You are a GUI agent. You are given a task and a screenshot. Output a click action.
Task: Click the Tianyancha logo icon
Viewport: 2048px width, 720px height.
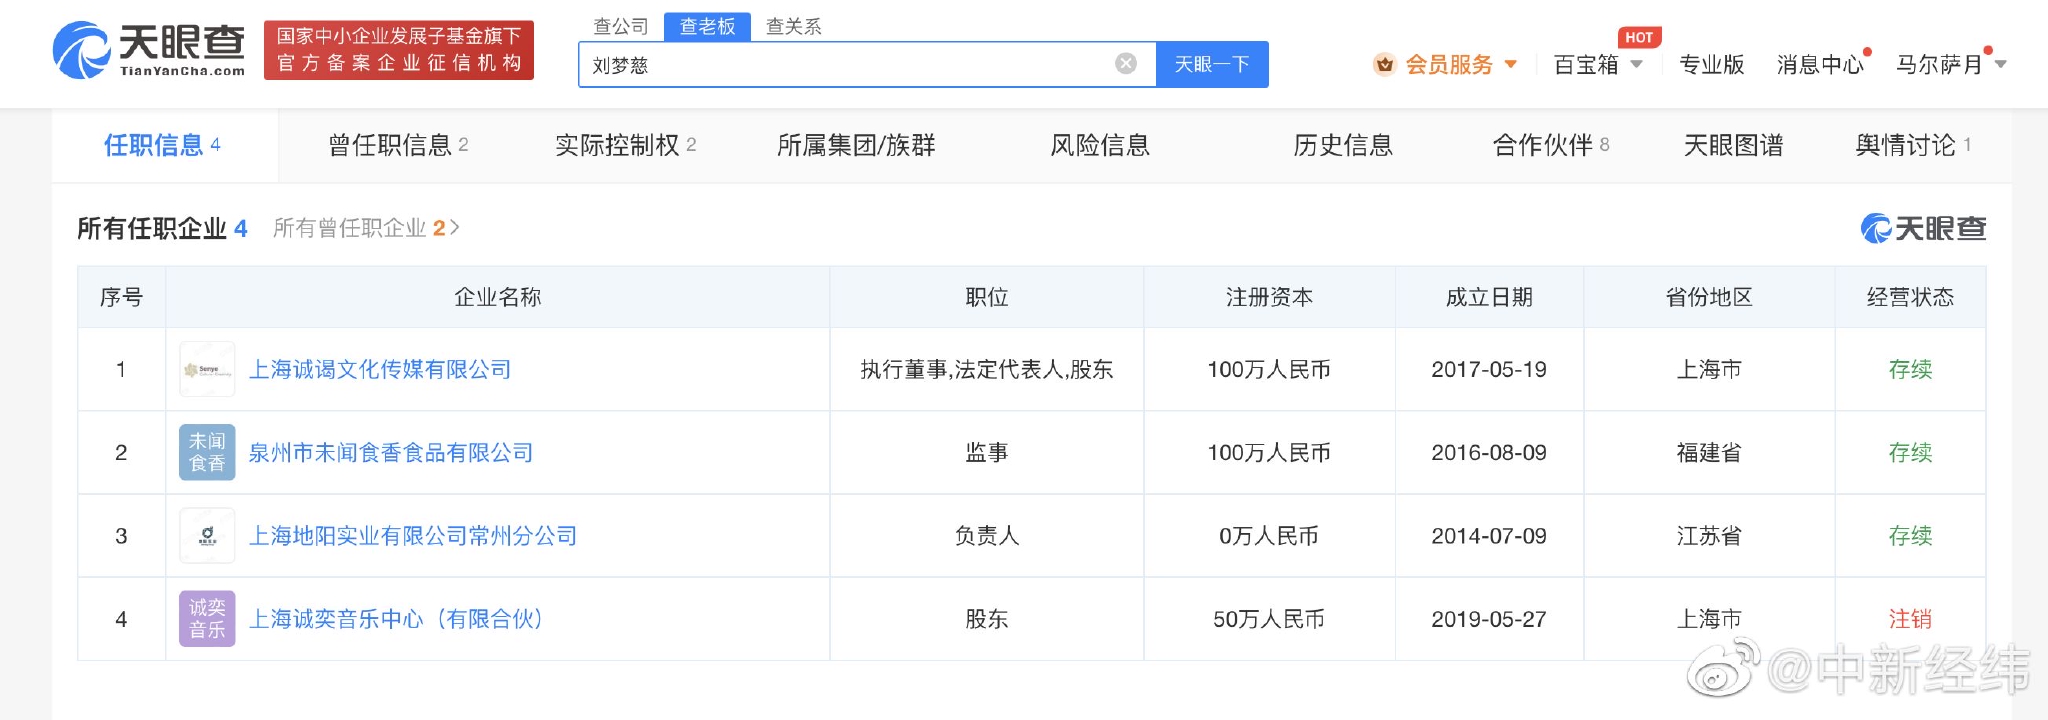[82, 50]
